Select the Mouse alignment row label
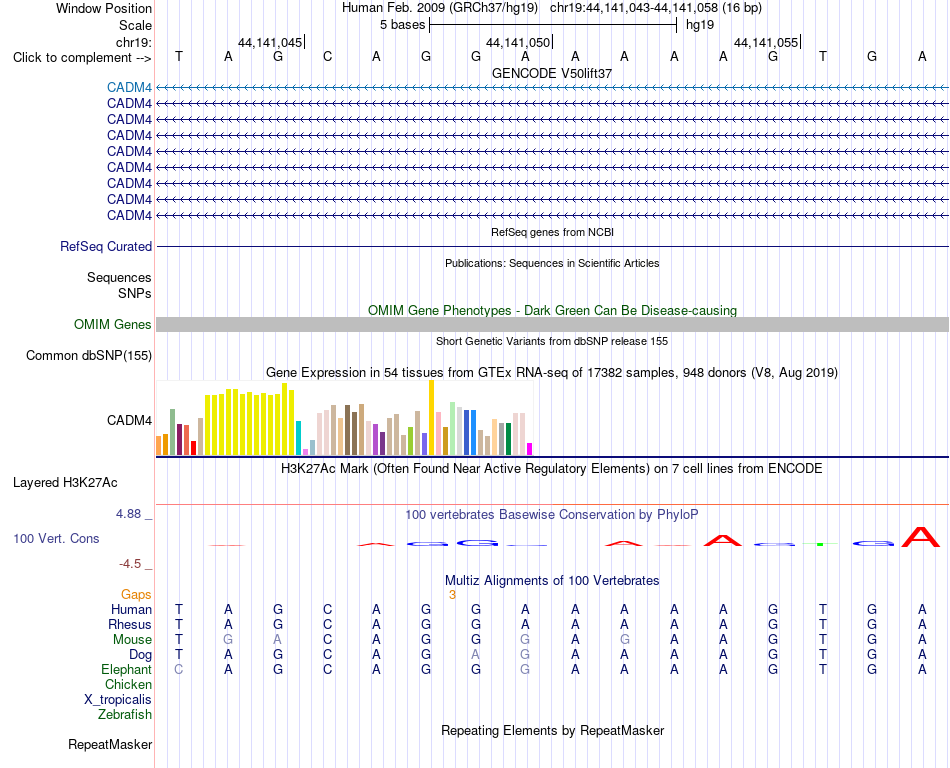 (x=133, y=640)
